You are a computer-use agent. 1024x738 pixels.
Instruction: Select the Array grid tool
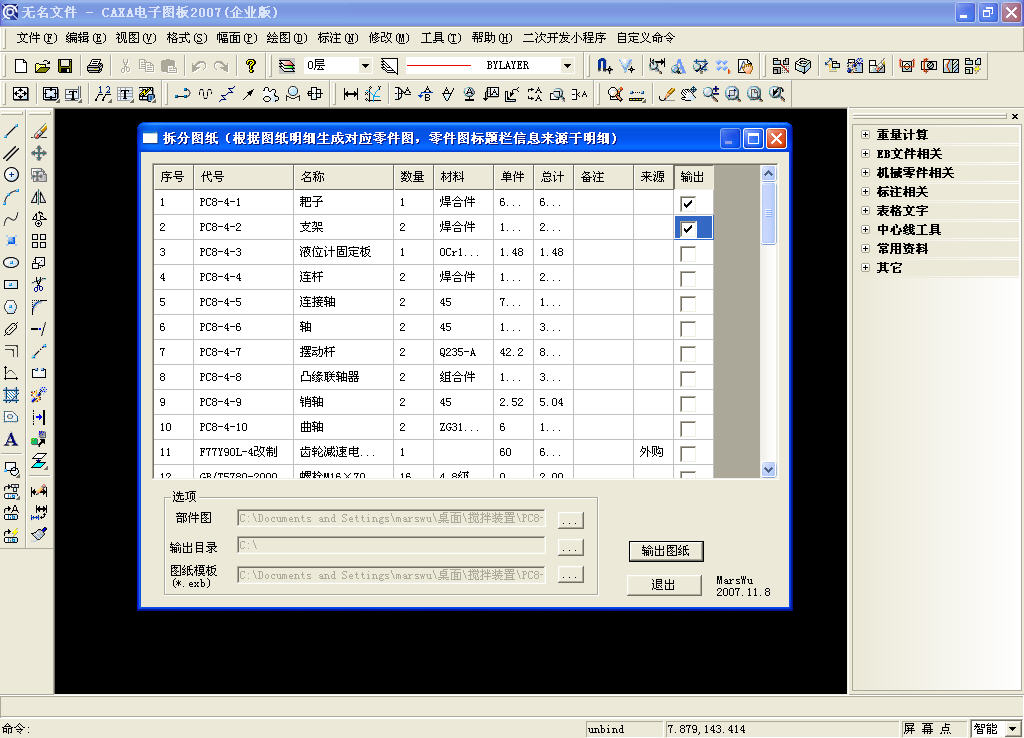coord(39,241)
